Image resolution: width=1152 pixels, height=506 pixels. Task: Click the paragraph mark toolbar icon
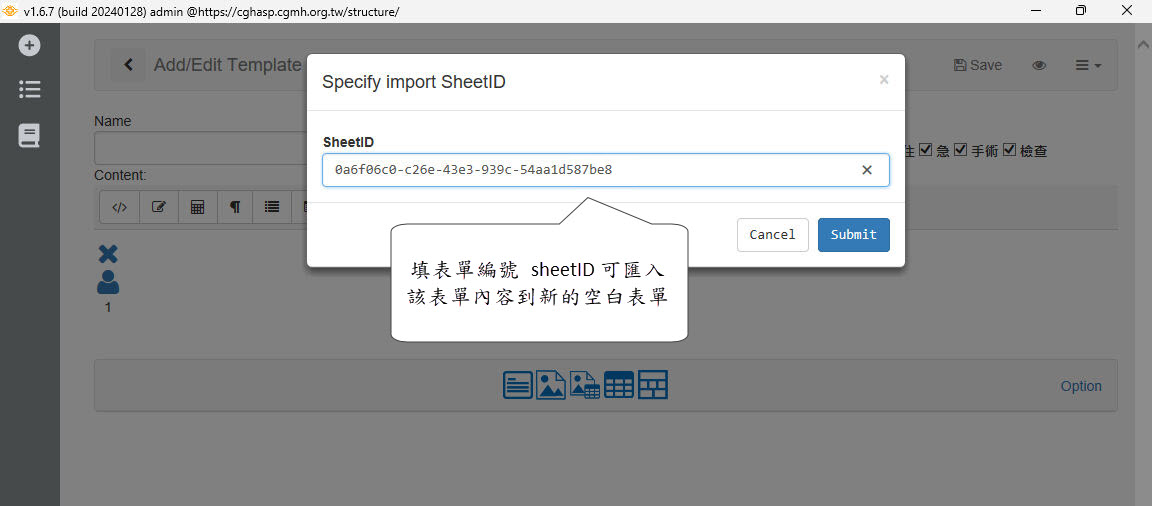tap(235, 207)
